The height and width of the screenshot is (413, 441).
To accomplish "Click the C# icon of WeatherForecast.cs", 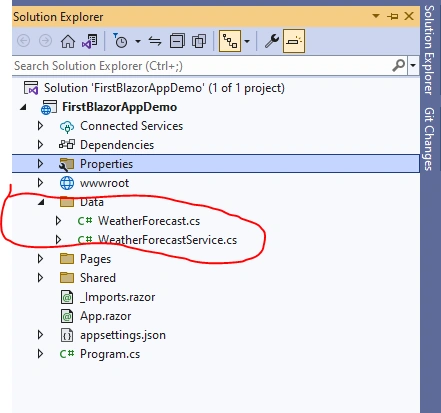I will tap(85, 221).
